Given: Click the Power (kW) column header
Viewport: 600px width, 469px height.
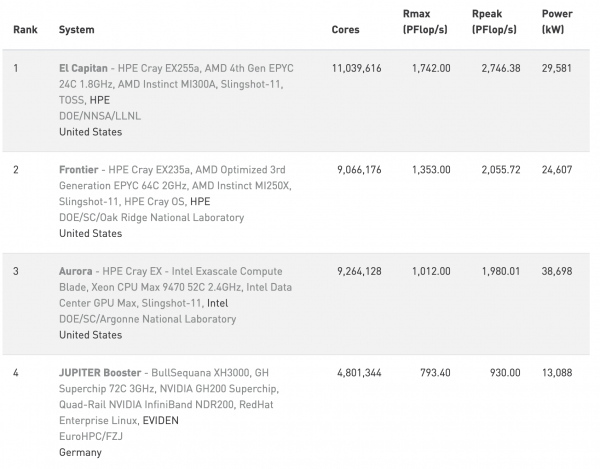Looking at the screenshot, I should 557,22.
